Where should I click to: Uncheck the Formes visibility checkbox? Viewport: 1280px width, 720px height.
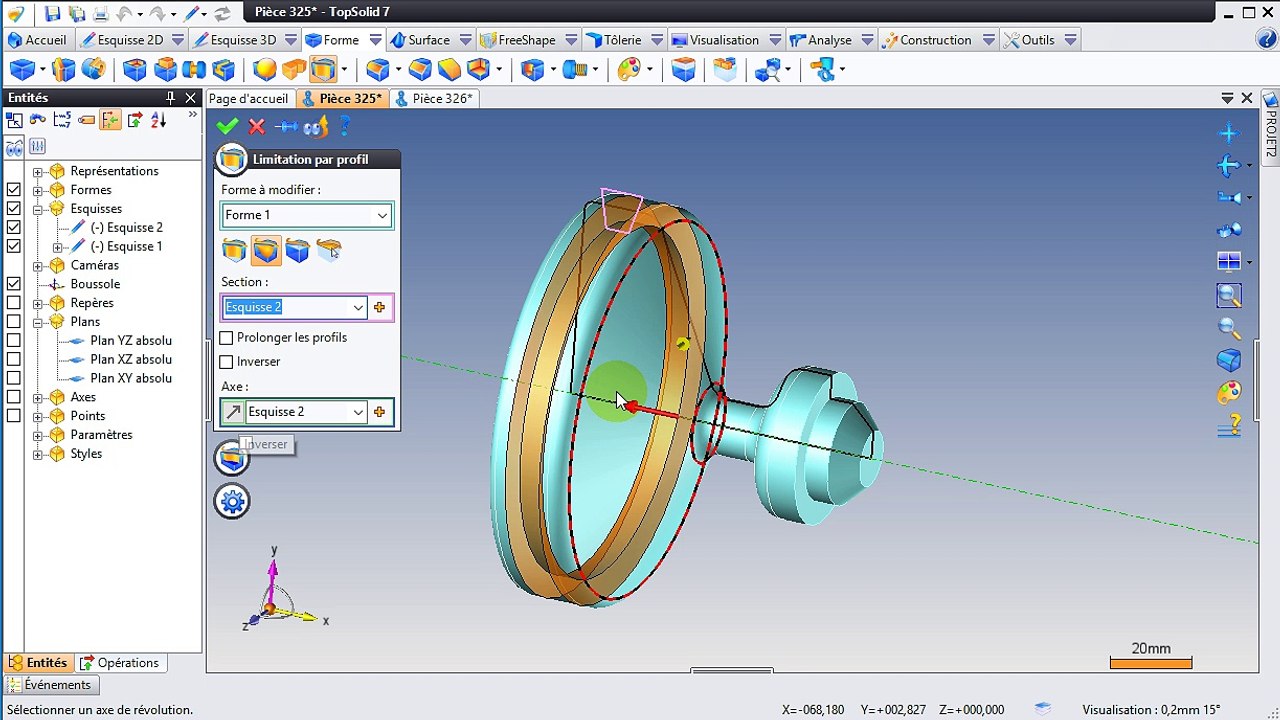[x=13, y=190]
